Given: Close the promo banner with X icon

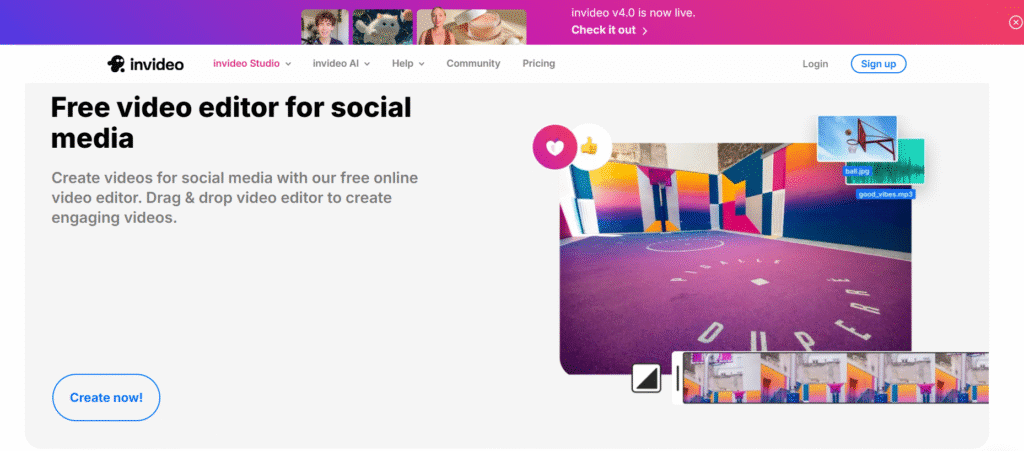Looking at the screenshot, I should 1015,22.
